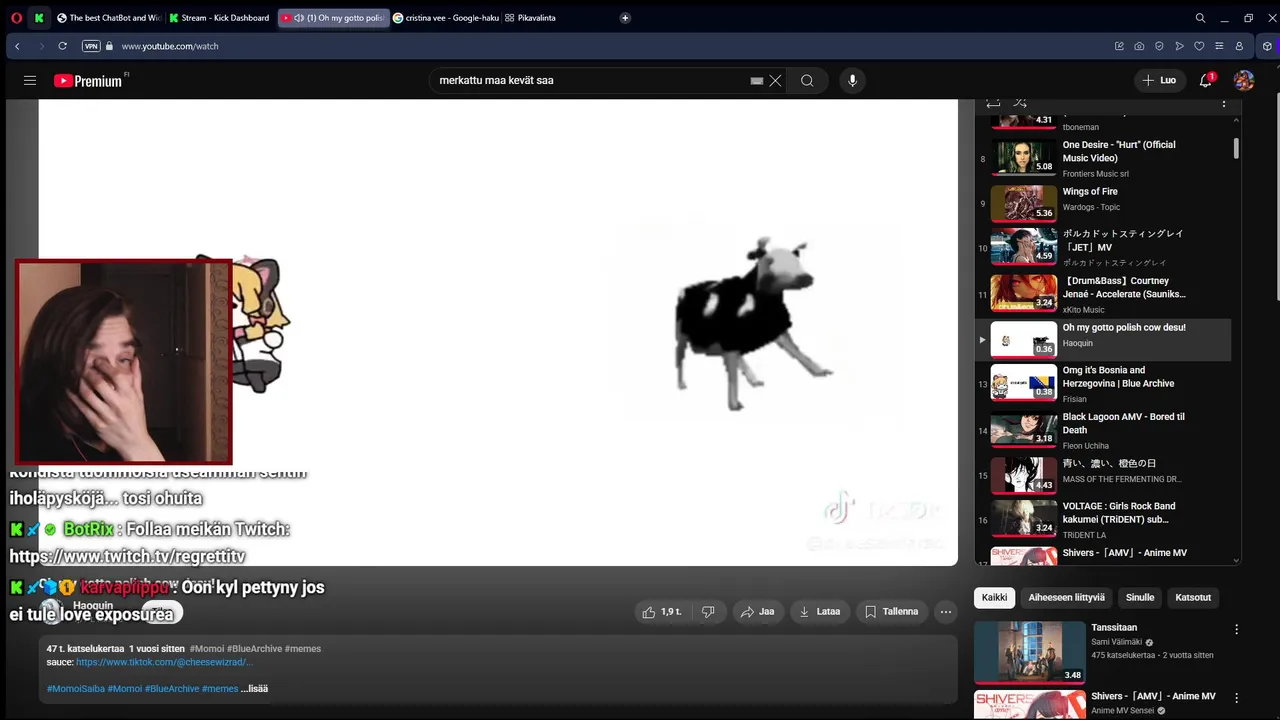
Task: Clear the search box text
Action: [775, 81]
